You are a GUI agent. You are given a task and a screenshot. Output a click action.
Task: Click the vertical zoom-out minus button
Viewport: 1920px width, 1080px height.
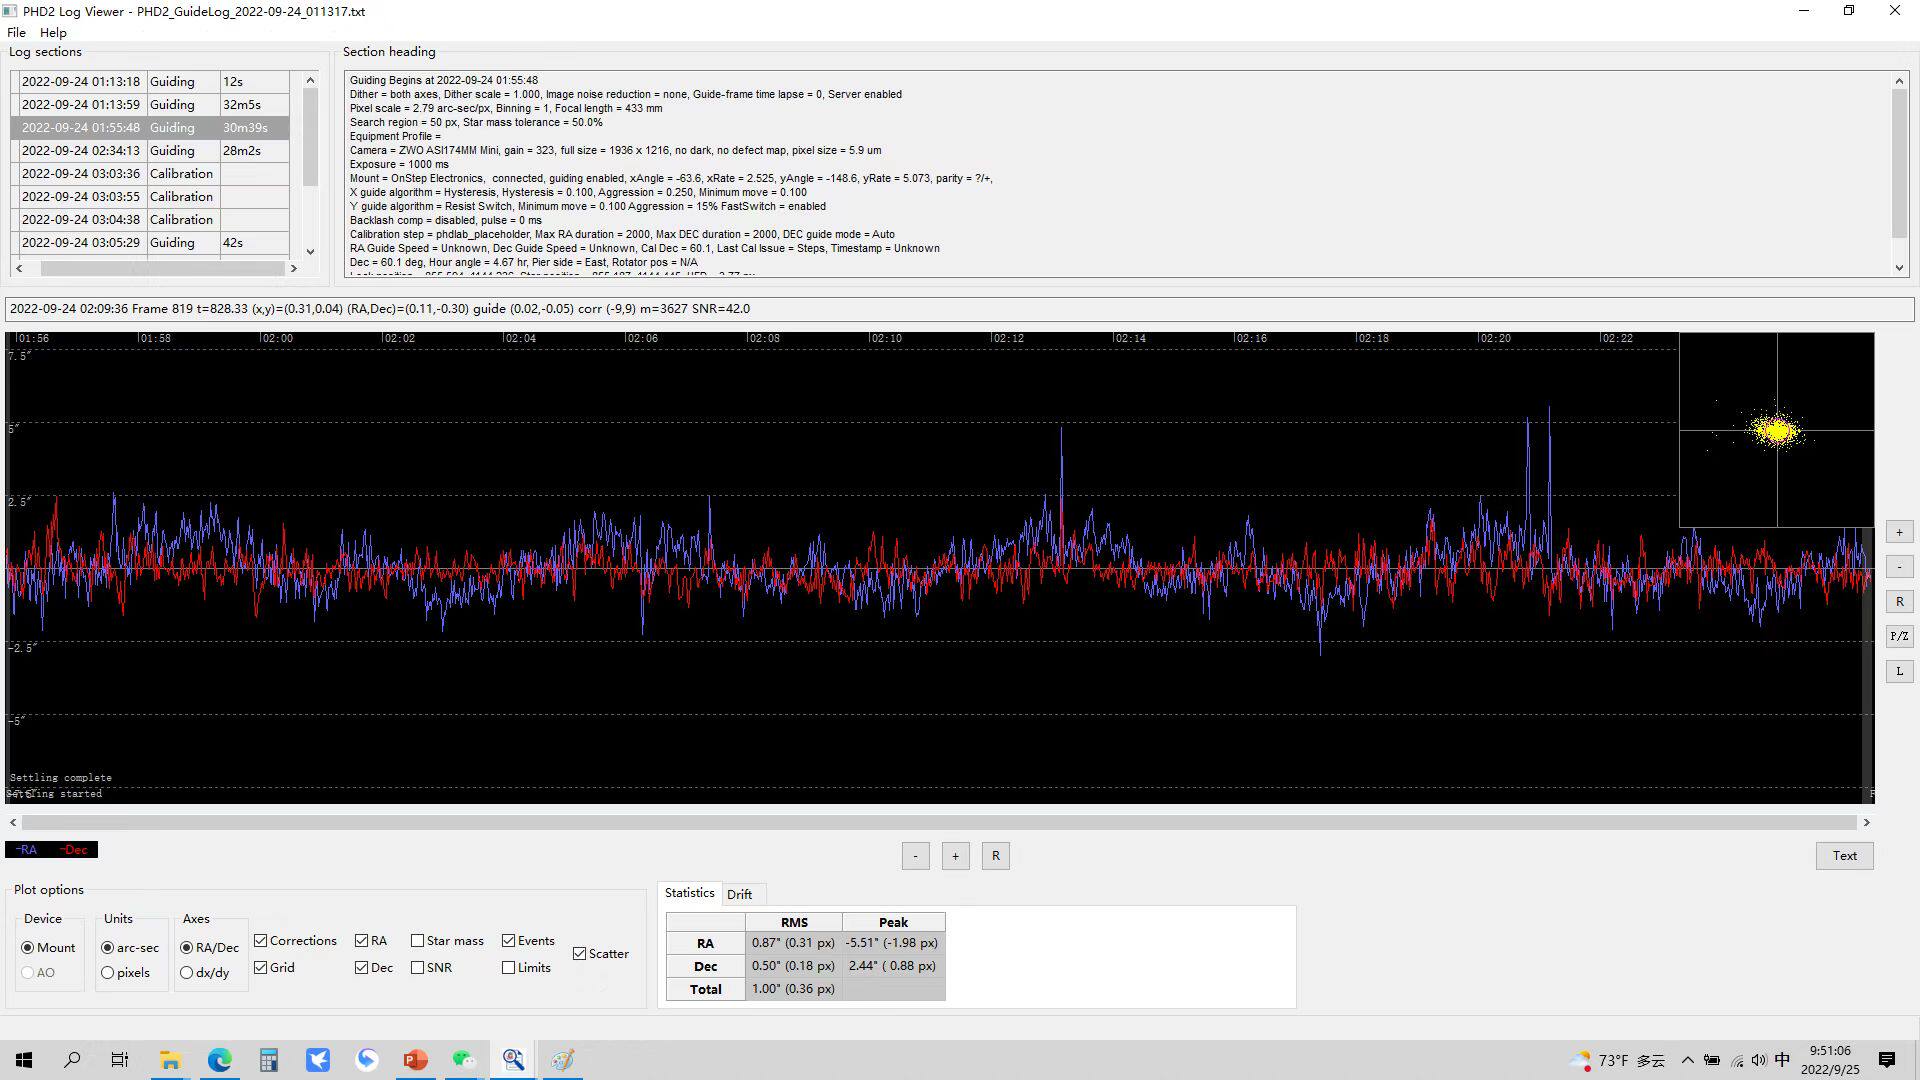(x=1899, y=567)
